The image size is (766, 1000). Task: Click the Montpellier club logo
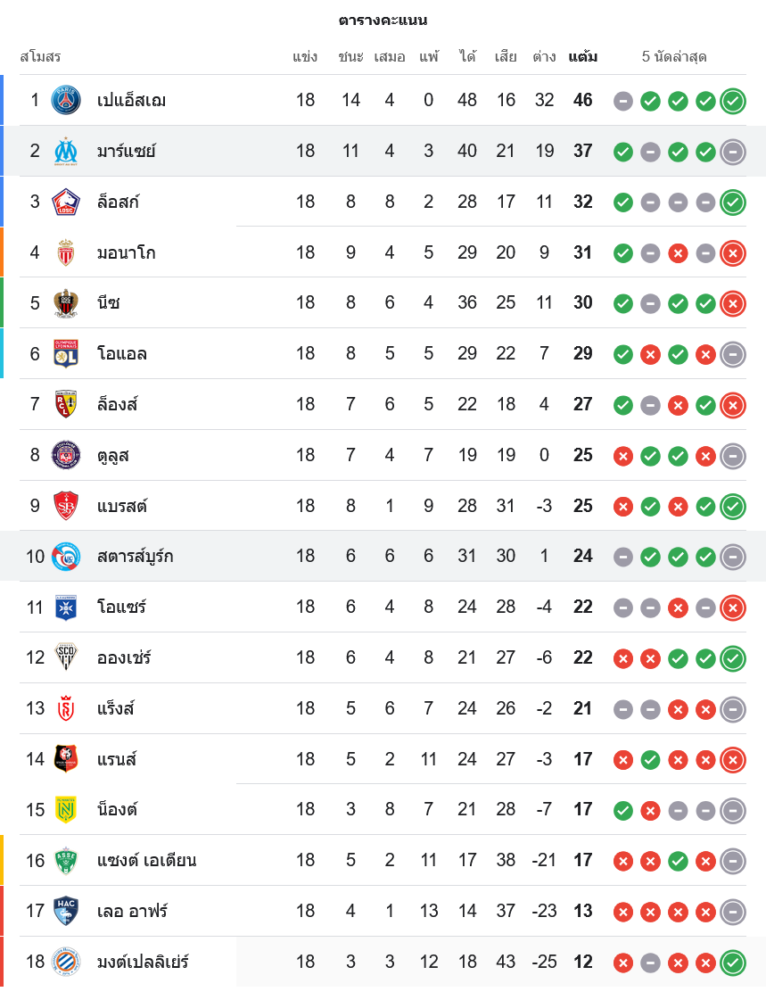tap(66, 962)
